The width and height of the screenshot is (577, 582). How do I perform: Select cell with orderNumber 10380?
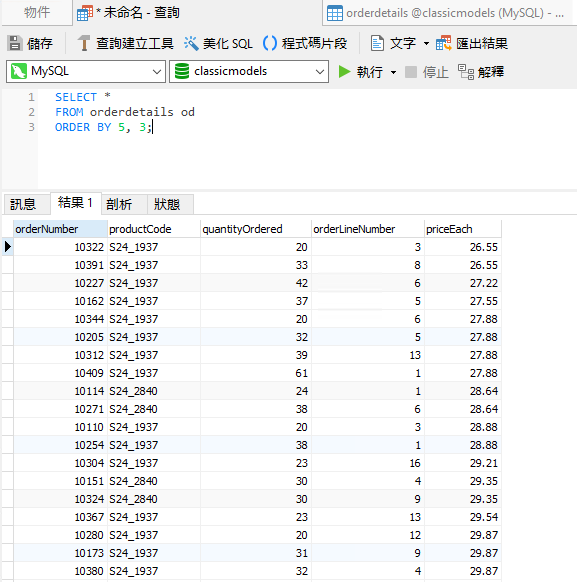point(60,571)
